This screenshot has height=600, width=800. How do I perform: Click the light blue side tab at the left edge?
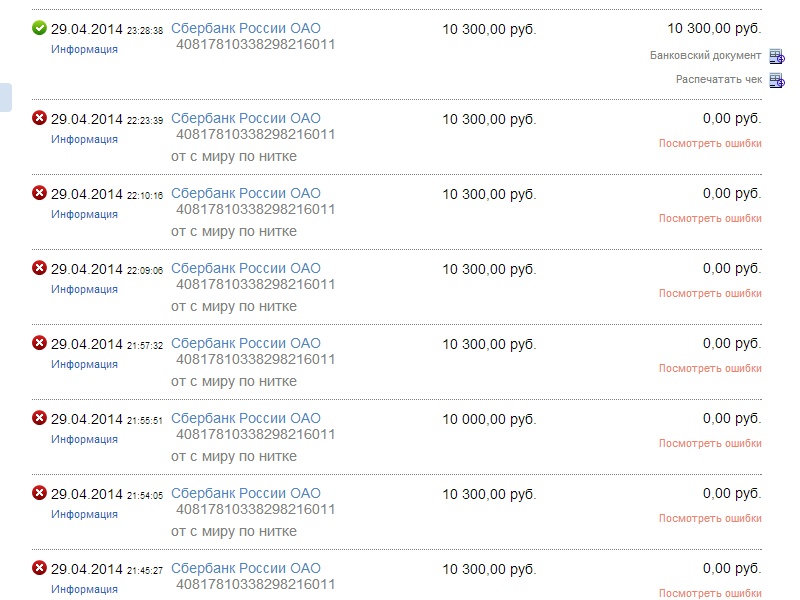[x=6, y=97]
